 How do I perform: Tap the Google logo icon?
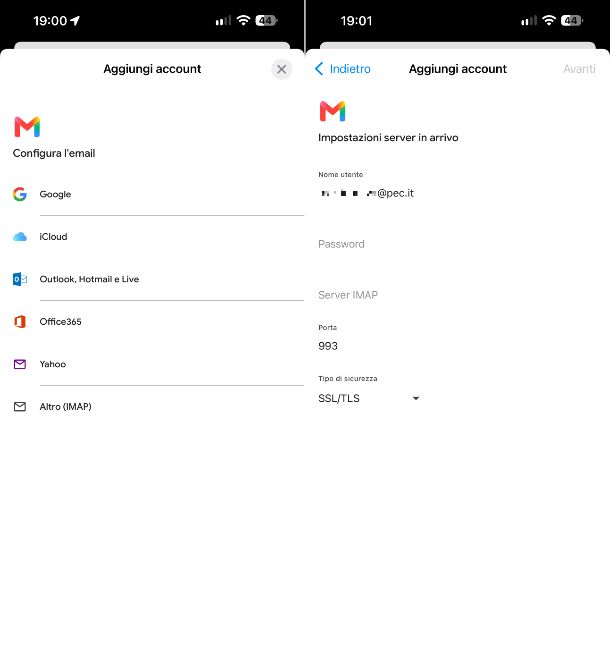[x=20, y=194]
